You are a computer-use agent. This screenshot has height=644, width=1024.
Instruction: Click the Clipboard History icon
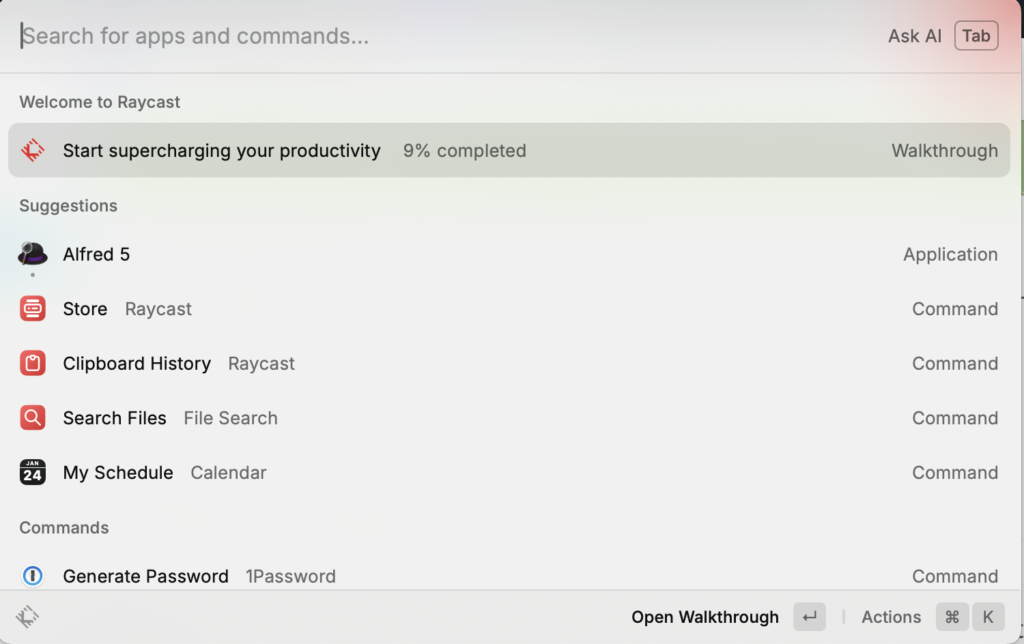coord(33,363)
